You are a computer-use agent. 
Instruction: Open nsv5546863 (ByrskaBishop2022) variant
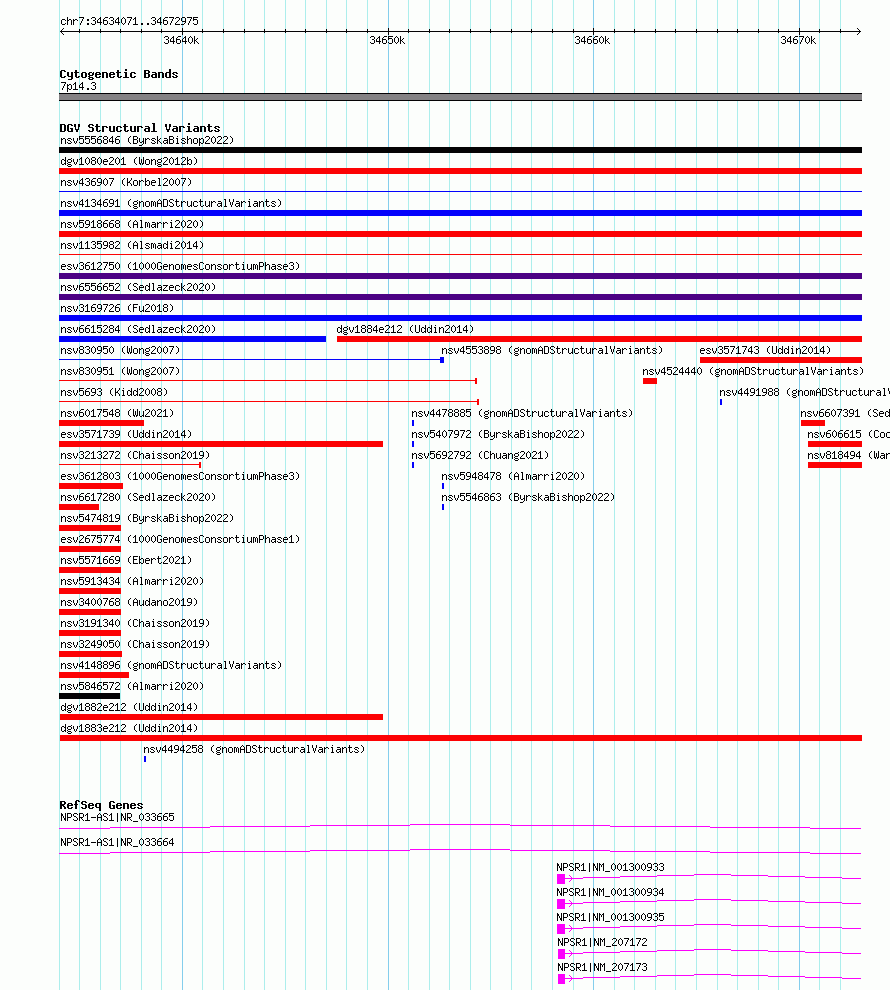pyautogui.click(x=528, y=497)
